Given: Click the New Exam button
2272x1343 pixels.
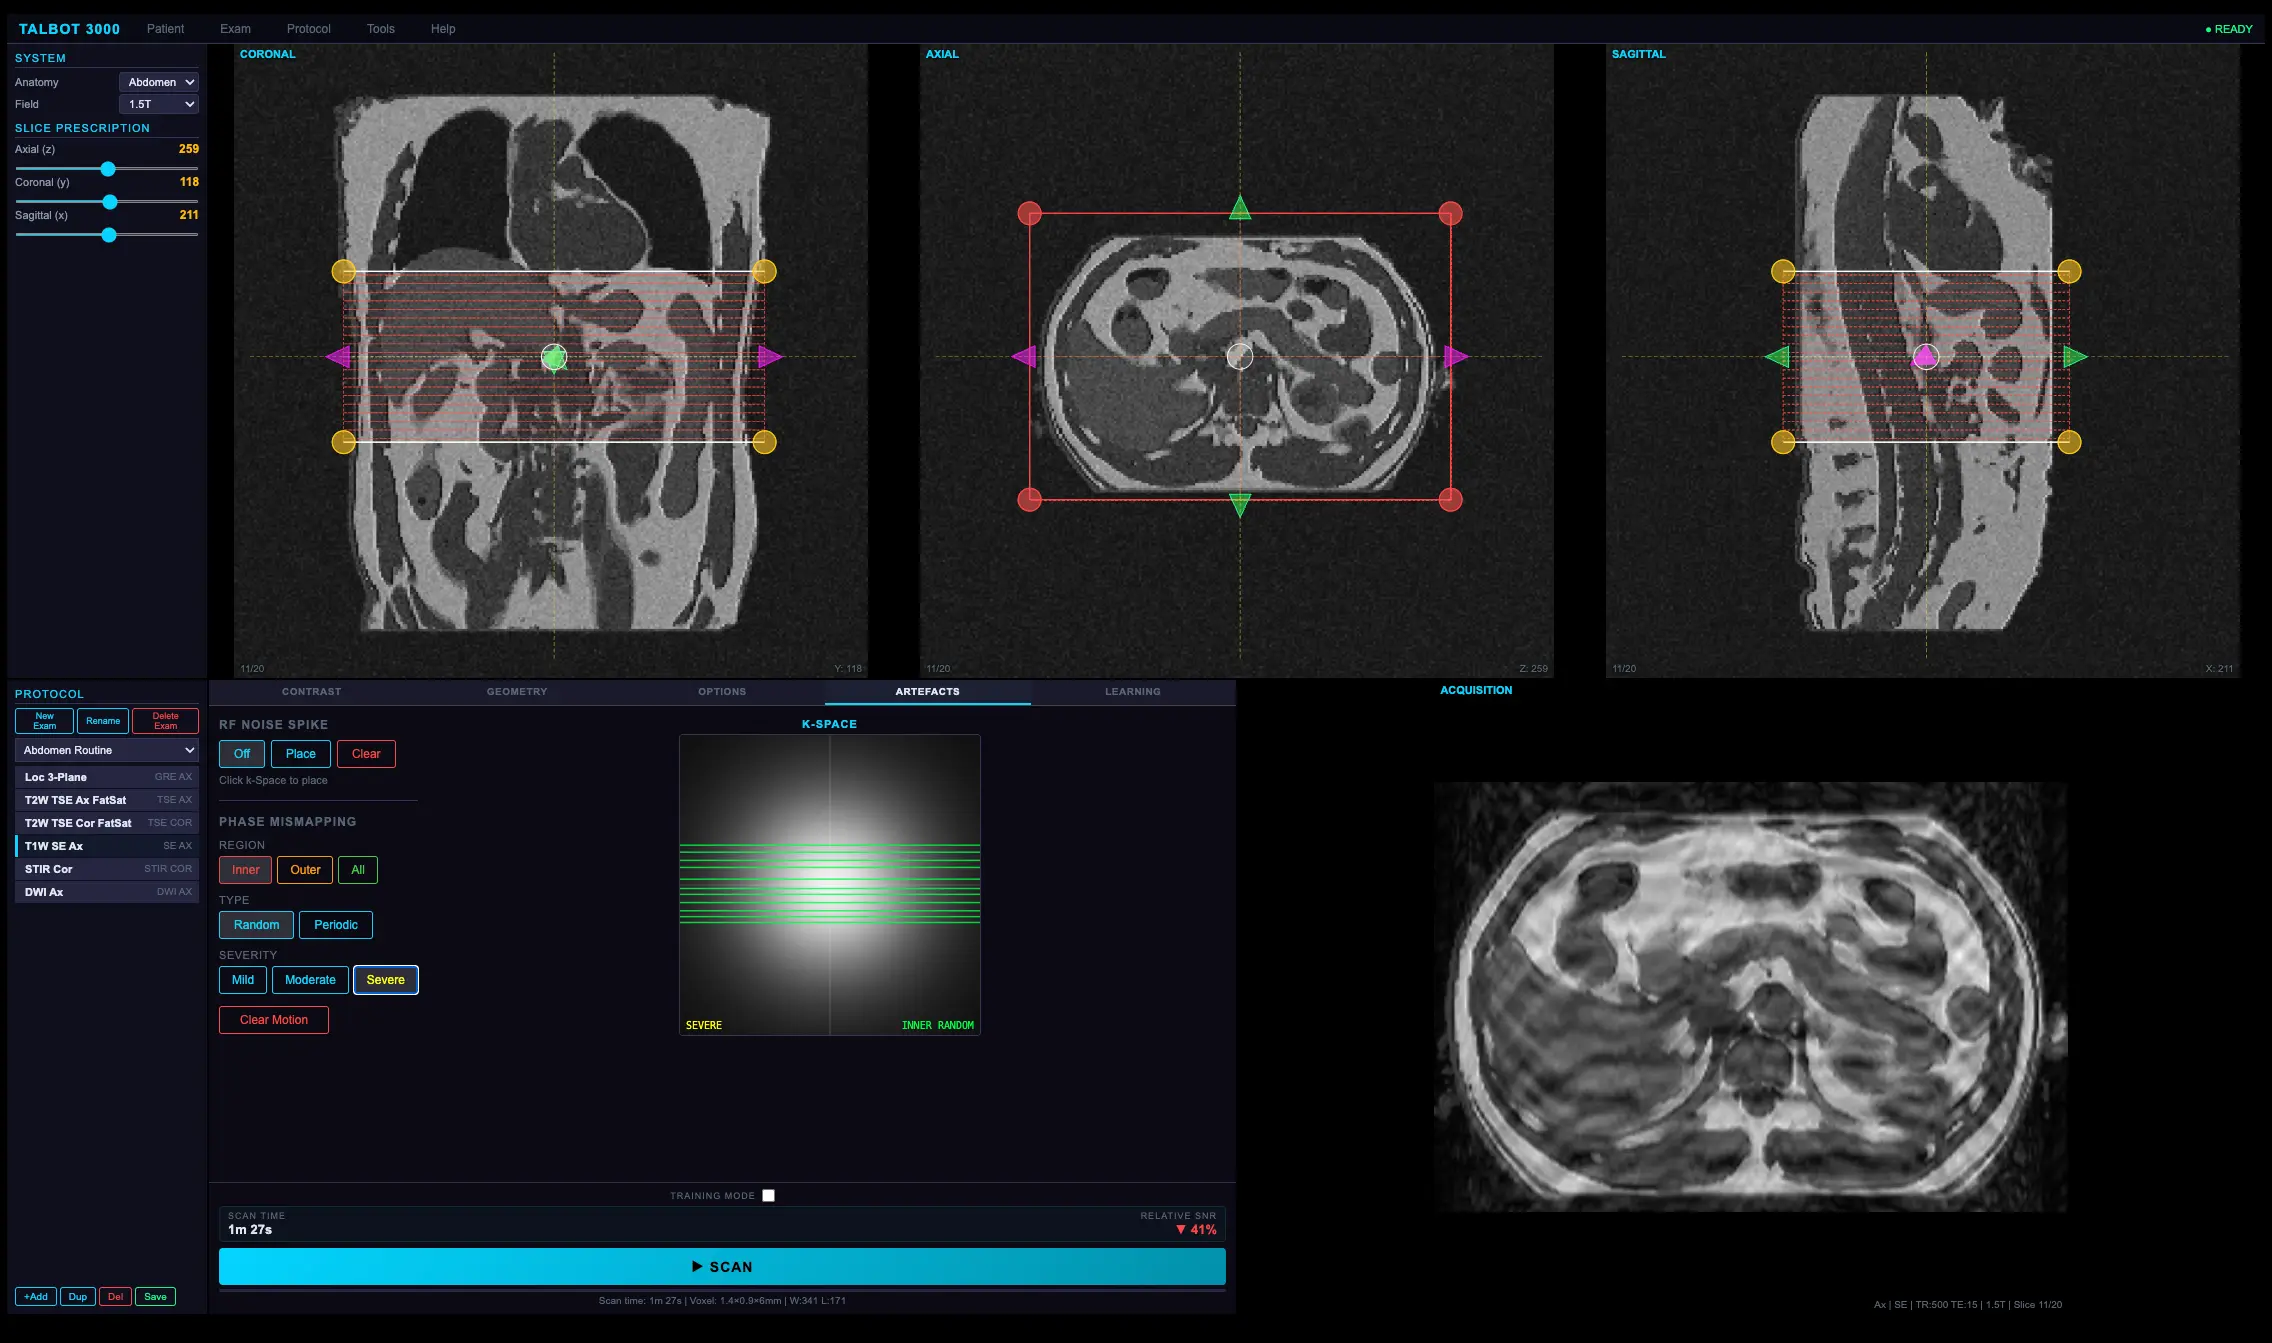Looking at the screenshot, I should pos(44,721).
